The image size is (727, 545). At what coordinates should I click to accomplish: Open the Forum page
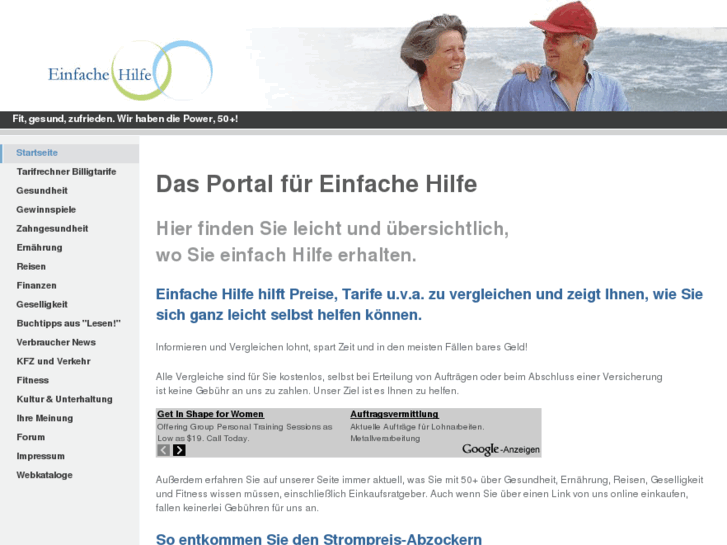(x=31, y=437)
